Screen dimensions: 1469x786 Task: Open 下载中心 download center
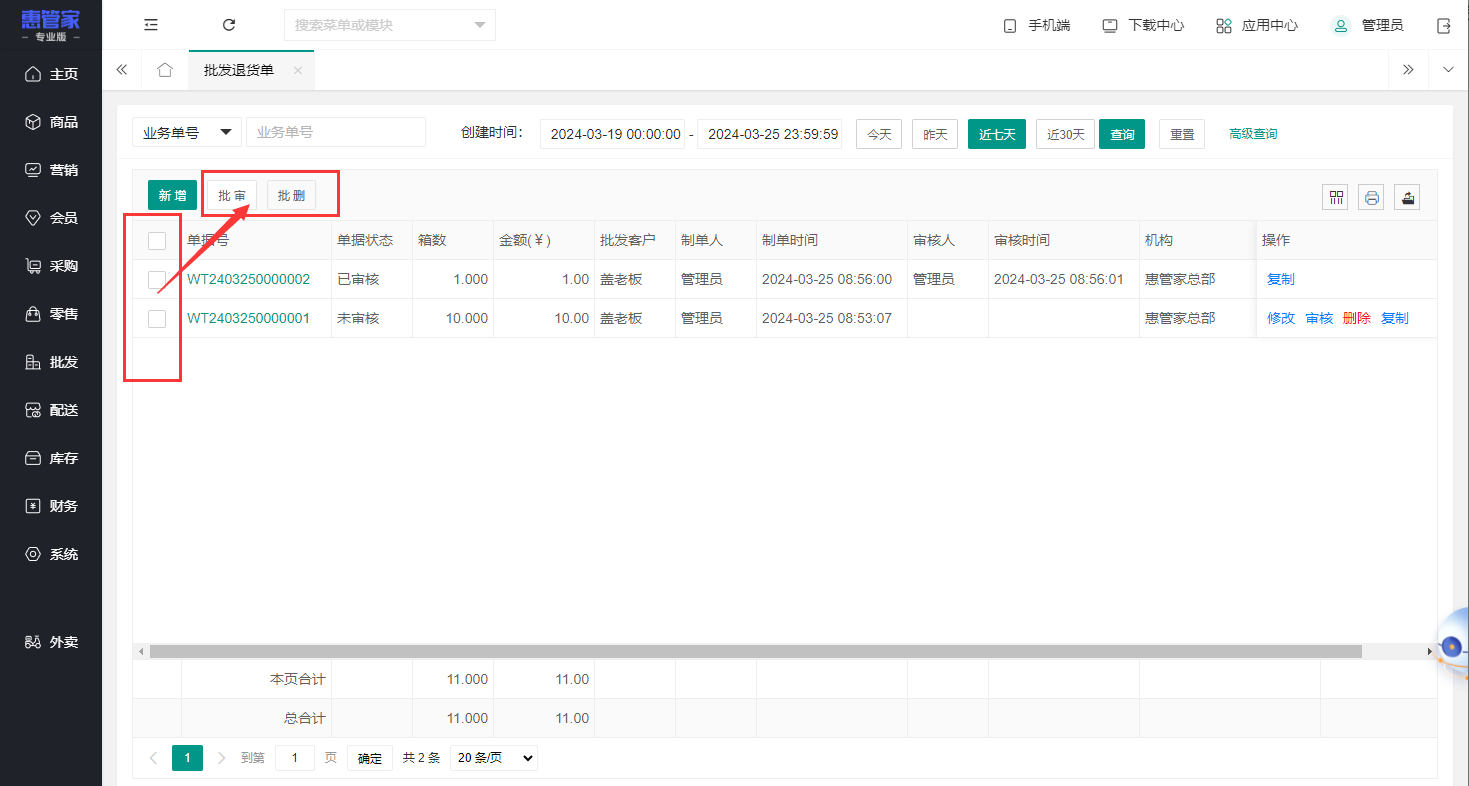(1143, 25)
